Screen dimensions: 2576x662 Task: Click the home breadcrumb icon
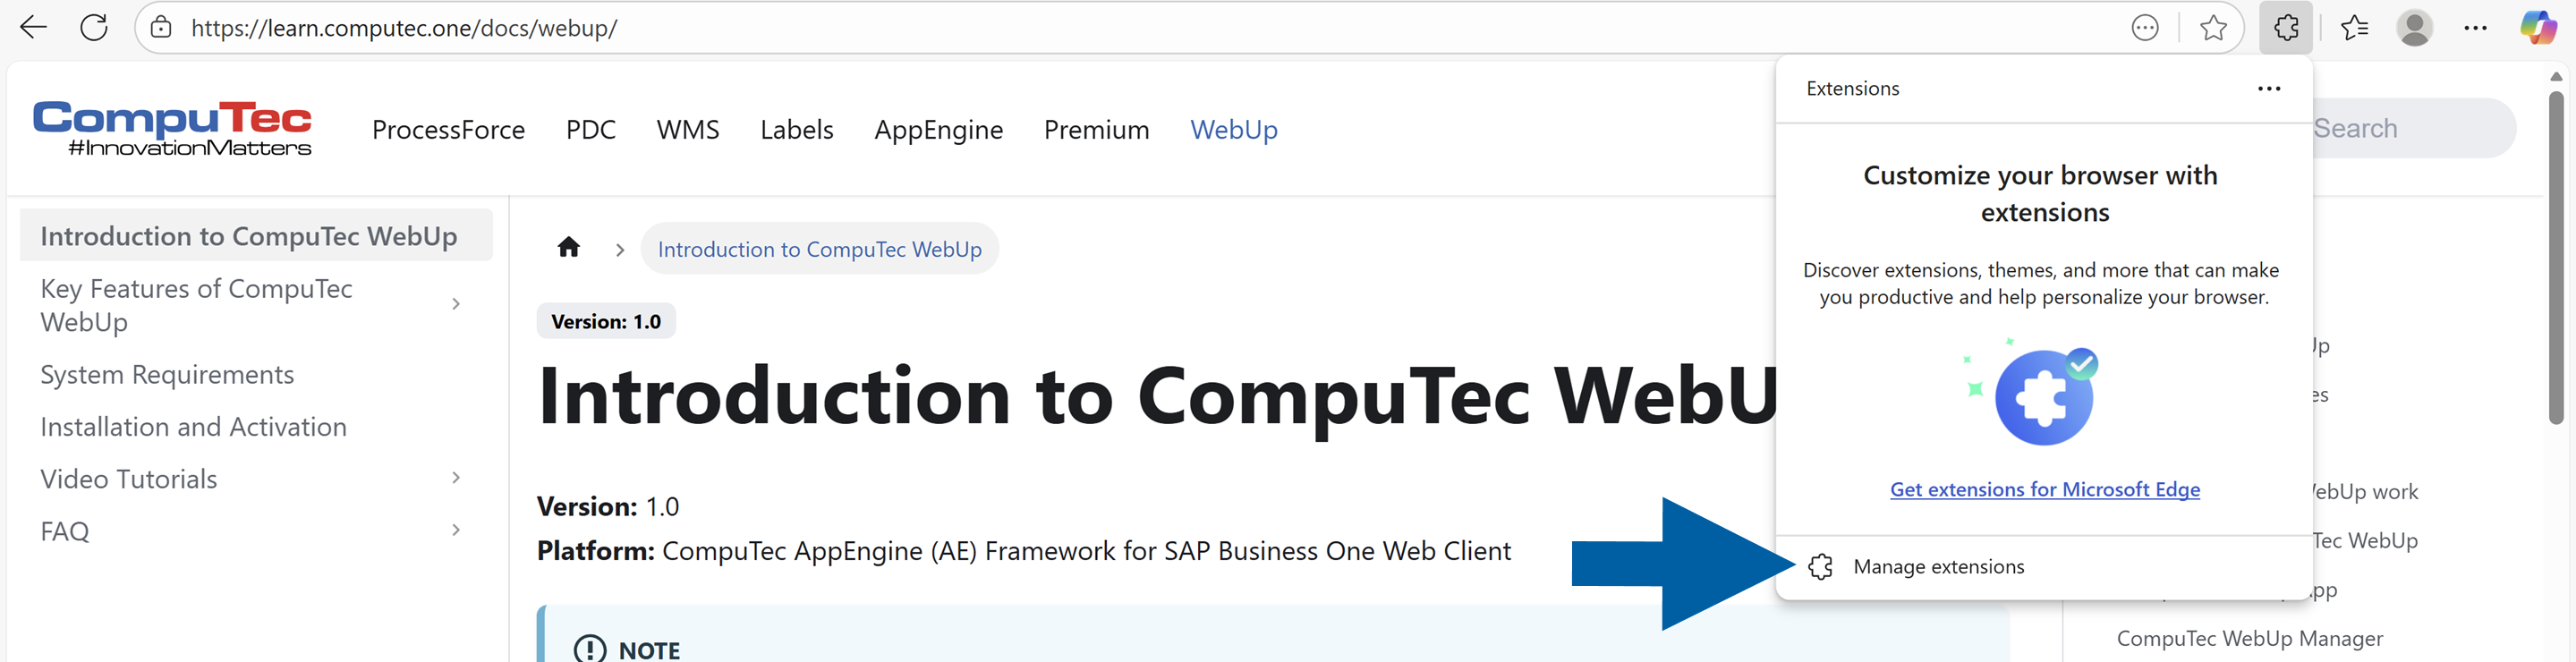click(x=569, y=247)
